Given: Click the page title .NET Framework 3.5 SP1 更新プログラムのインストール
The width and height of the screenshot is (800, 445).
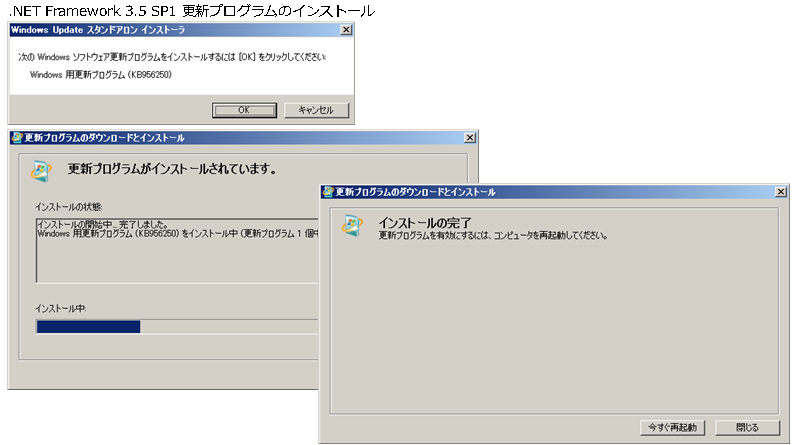Looking at the screenshot, I should [192, 11].
